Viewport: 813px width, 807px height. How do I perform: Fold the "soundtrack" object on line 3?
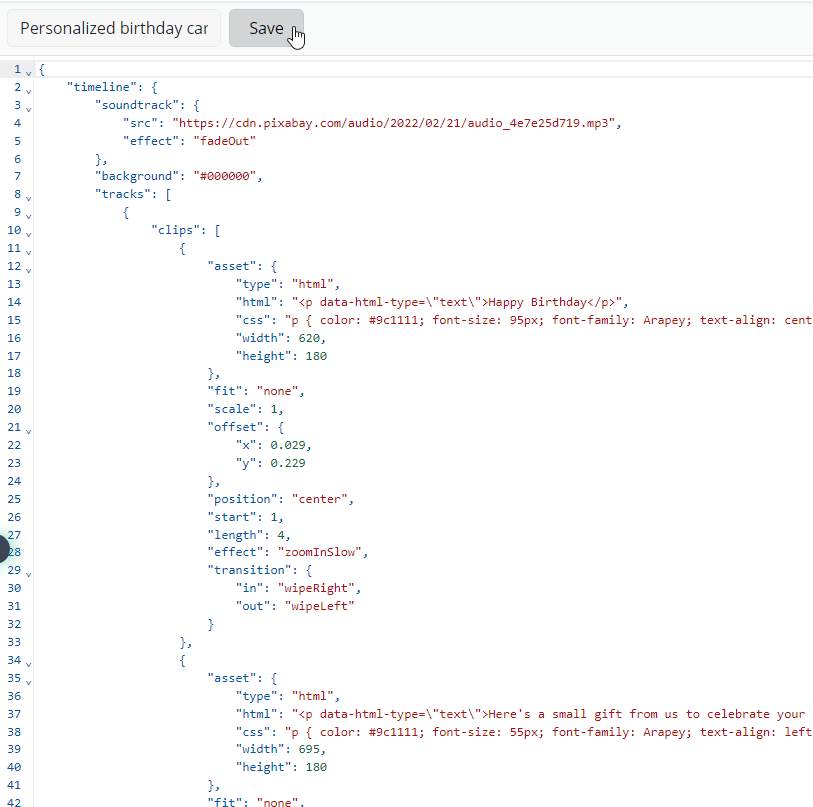(29, 109)
